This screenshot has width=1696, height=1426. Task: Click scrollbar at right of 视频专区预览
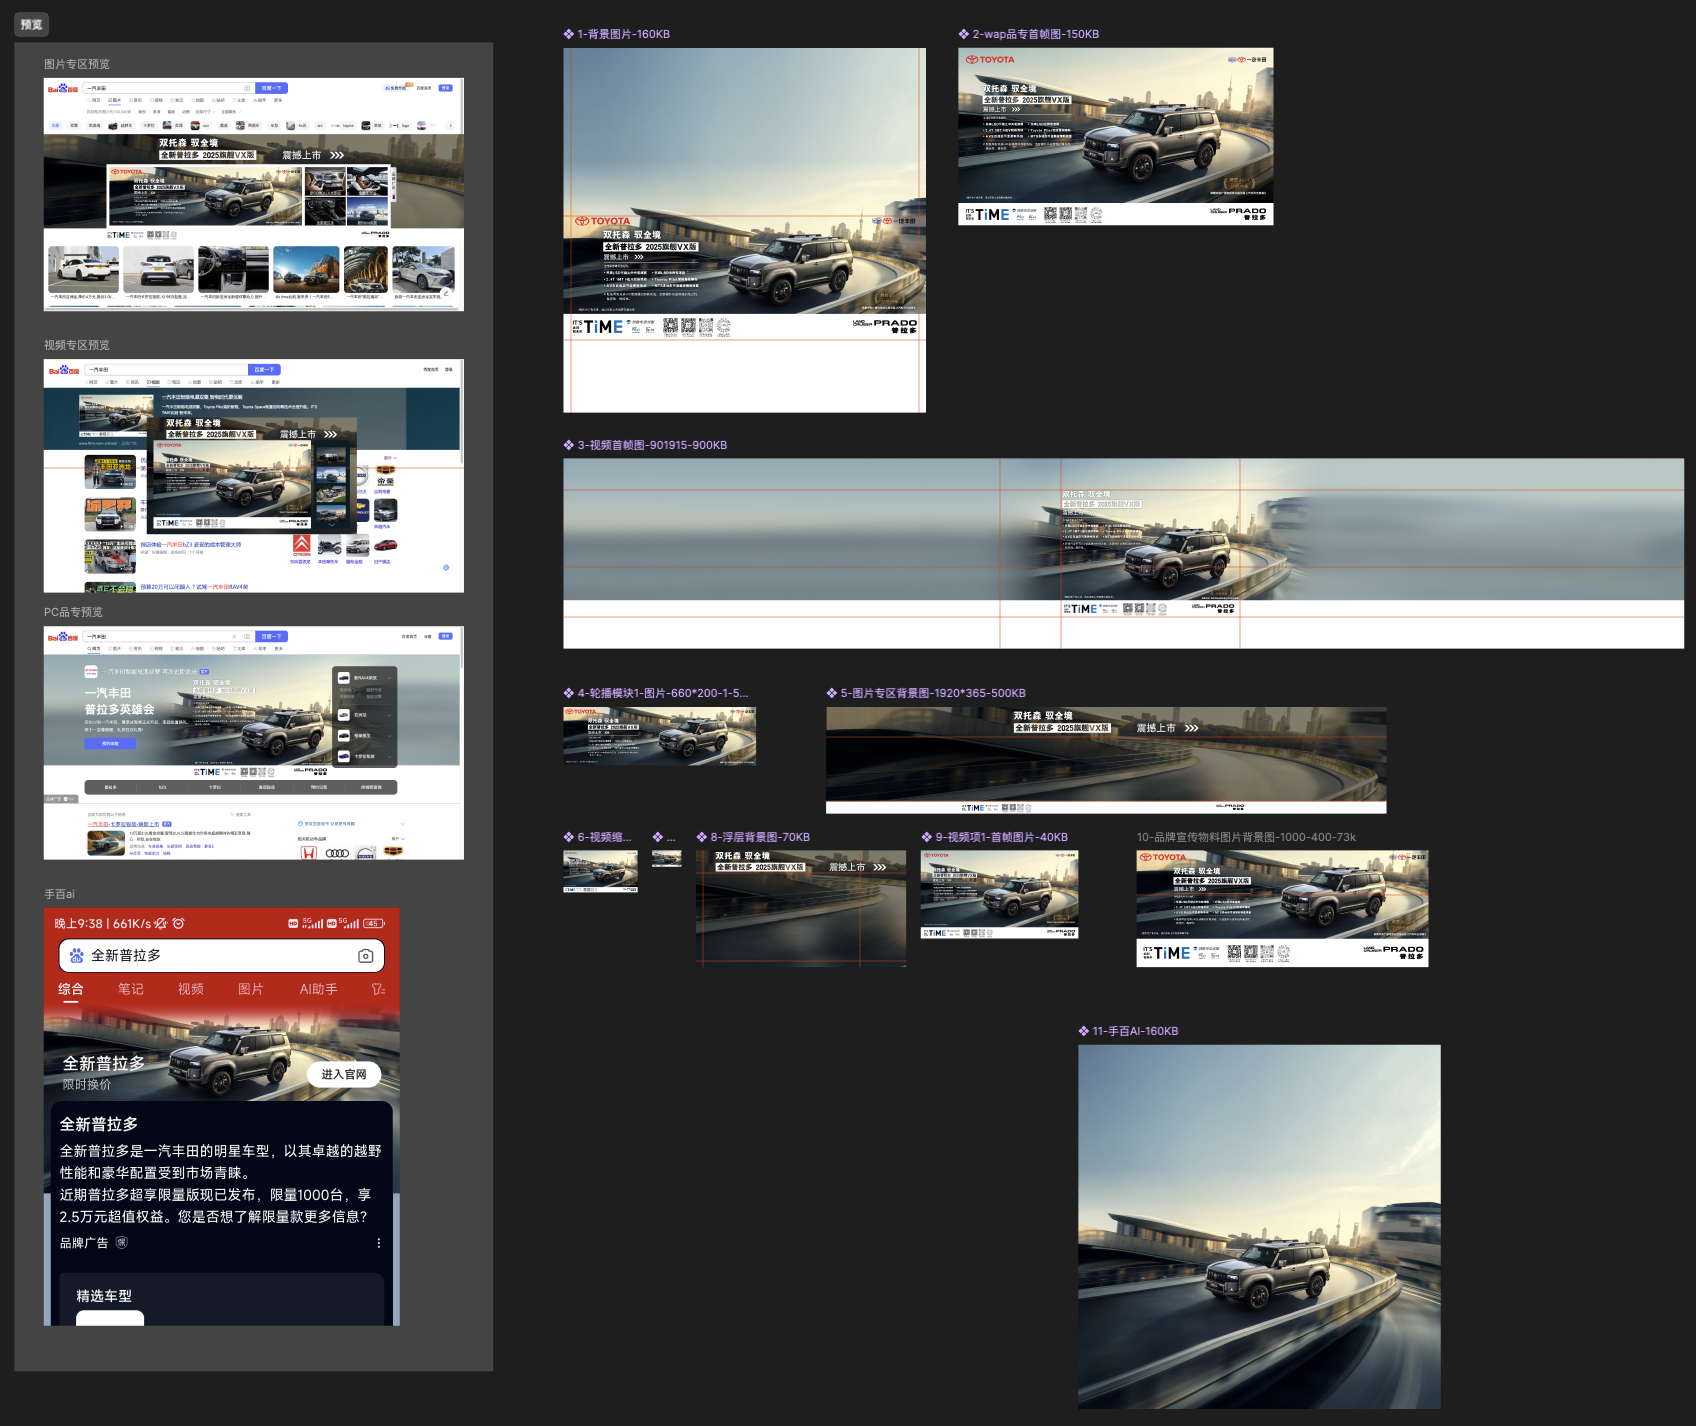tap(461, 414)
